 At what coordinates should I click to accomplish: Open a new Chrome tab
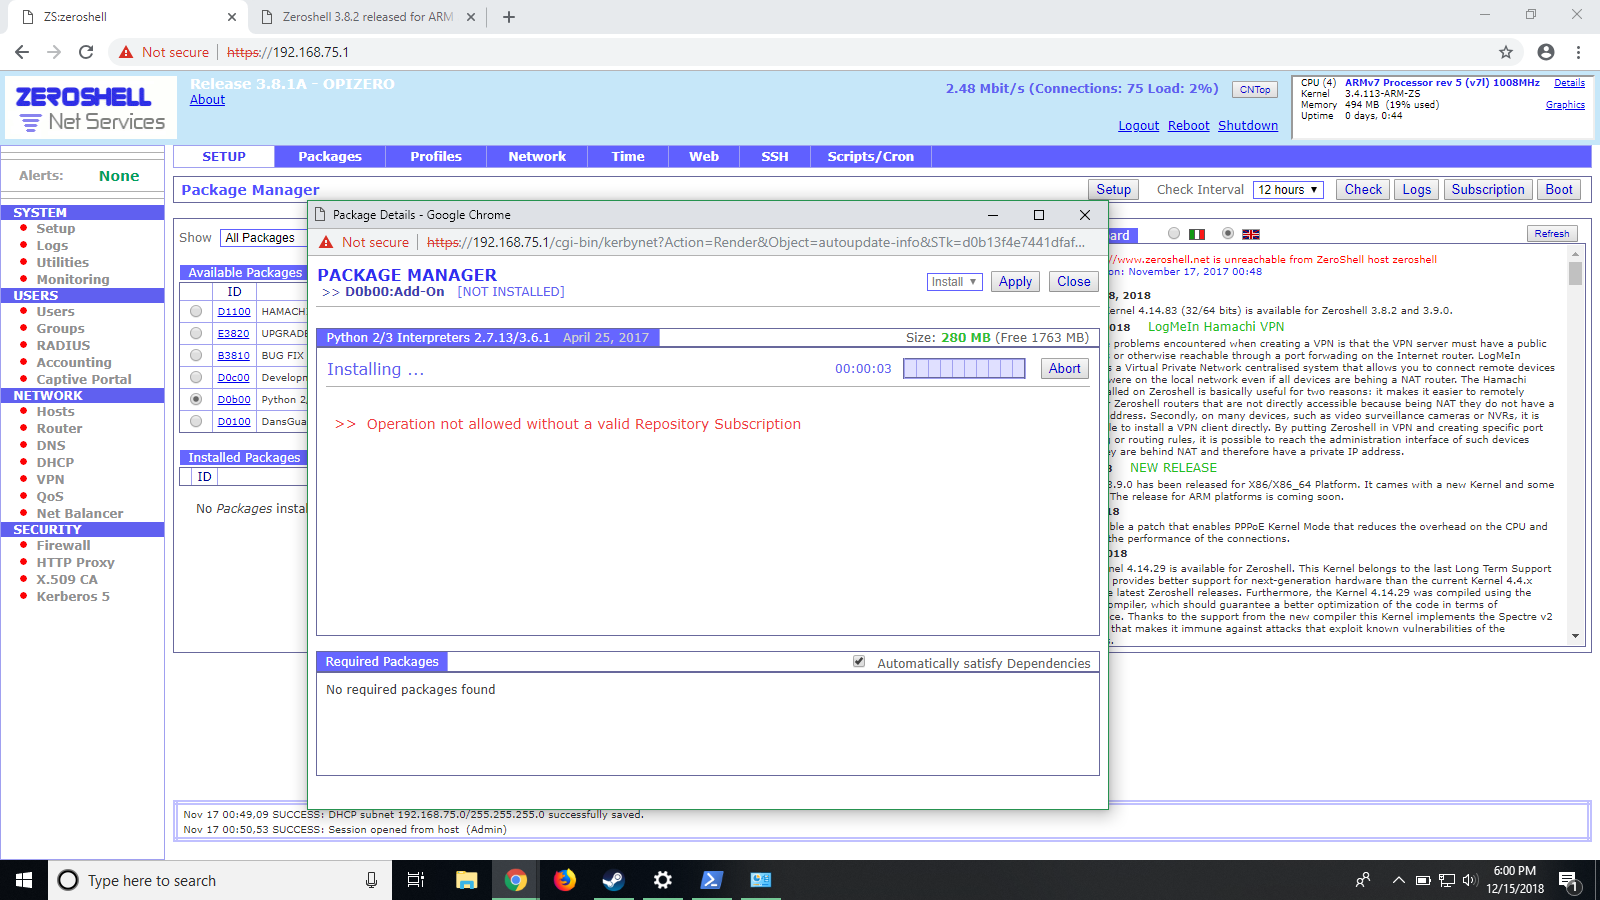click(509, 17)
